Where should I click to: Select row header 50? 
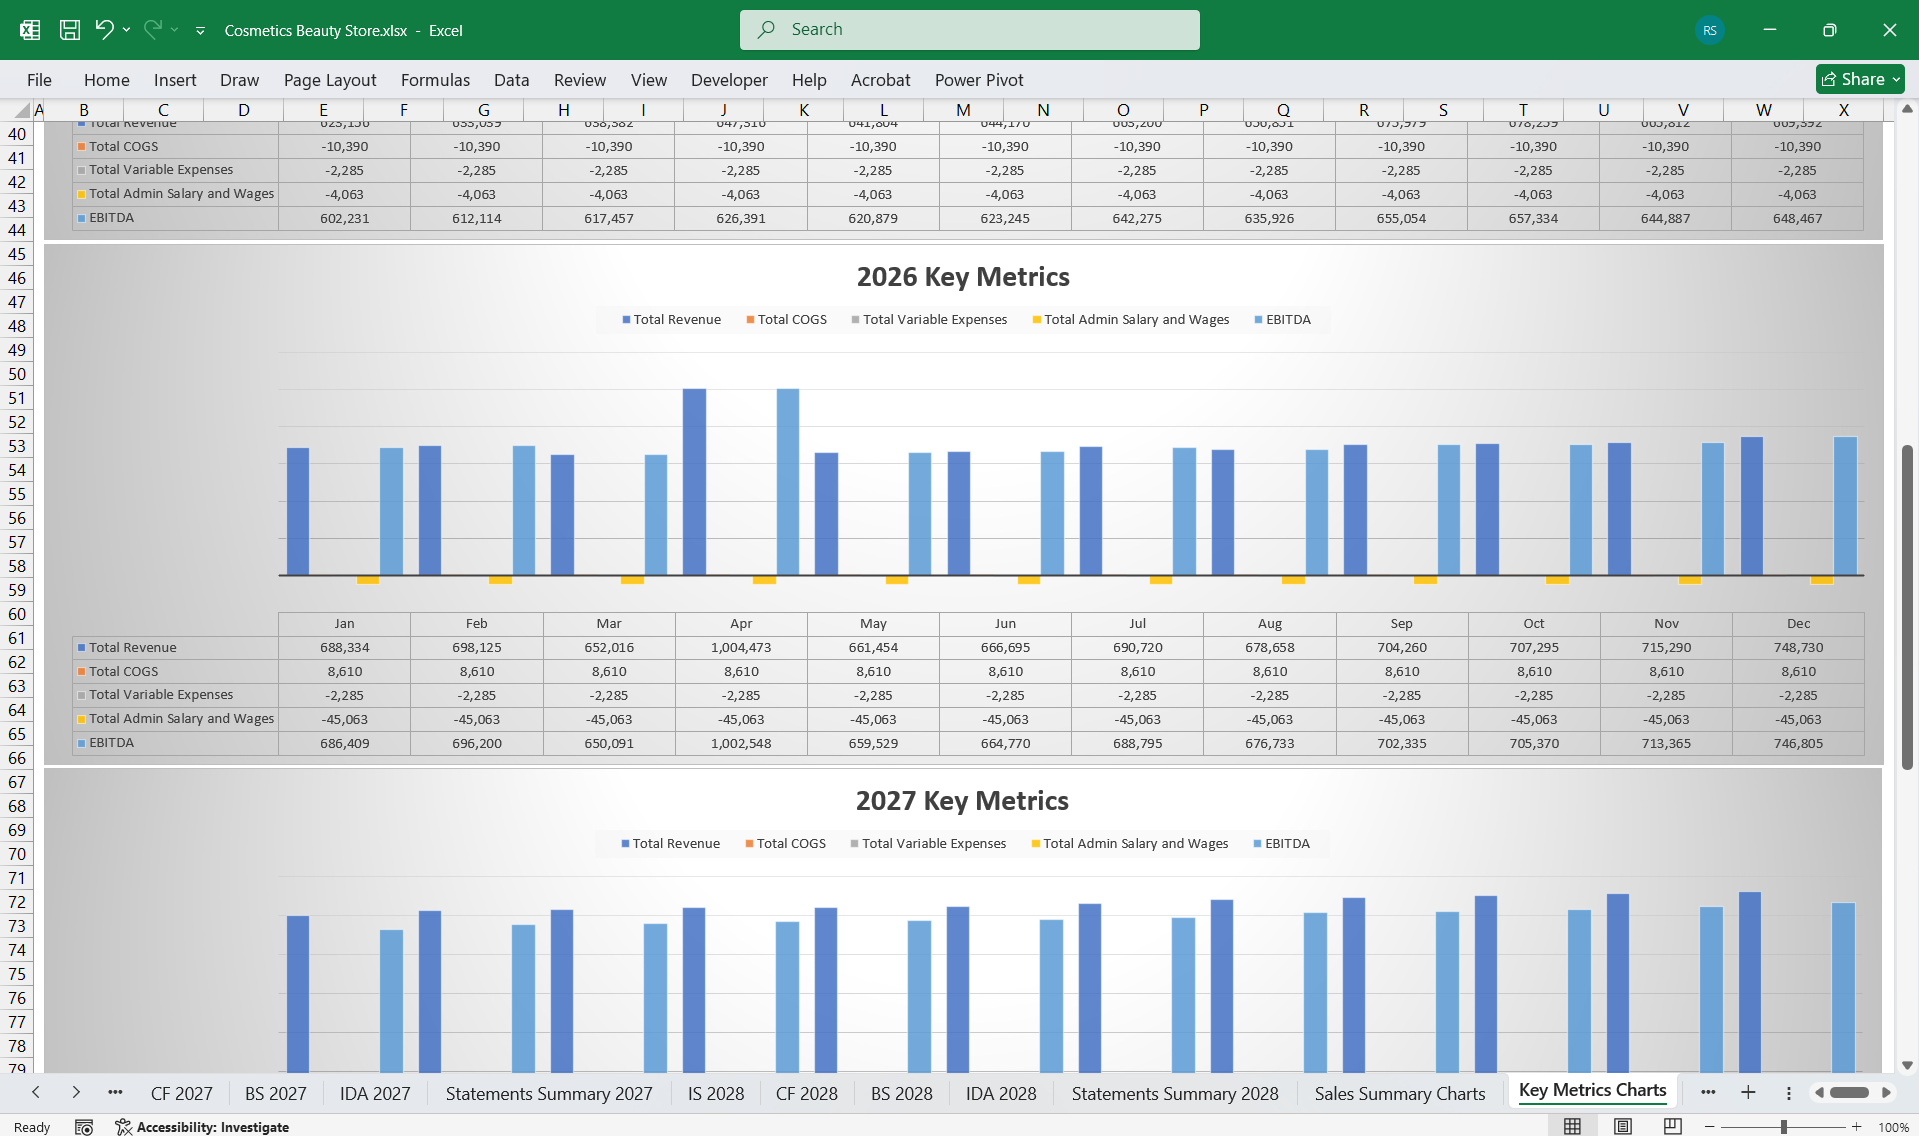(x=17, y=374)
